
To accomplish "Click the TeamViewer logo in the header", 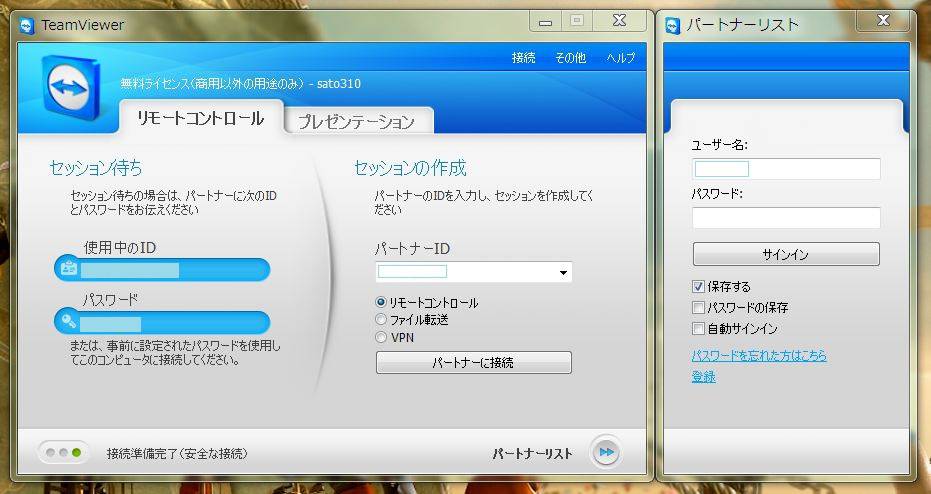I will point(71,88).
